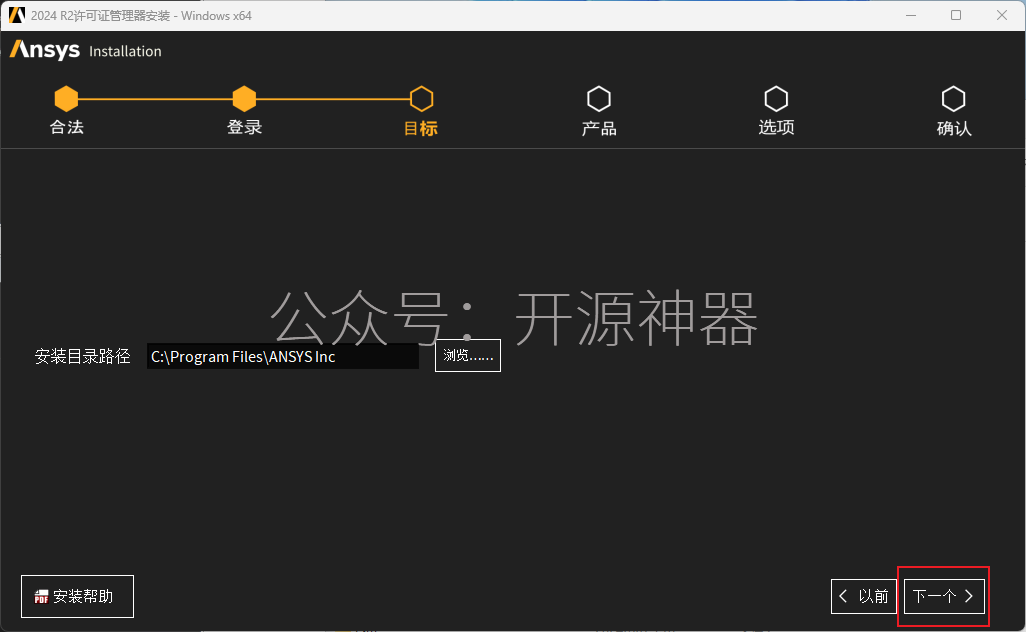
Task: Maximize the installer window
Action: 956,15
